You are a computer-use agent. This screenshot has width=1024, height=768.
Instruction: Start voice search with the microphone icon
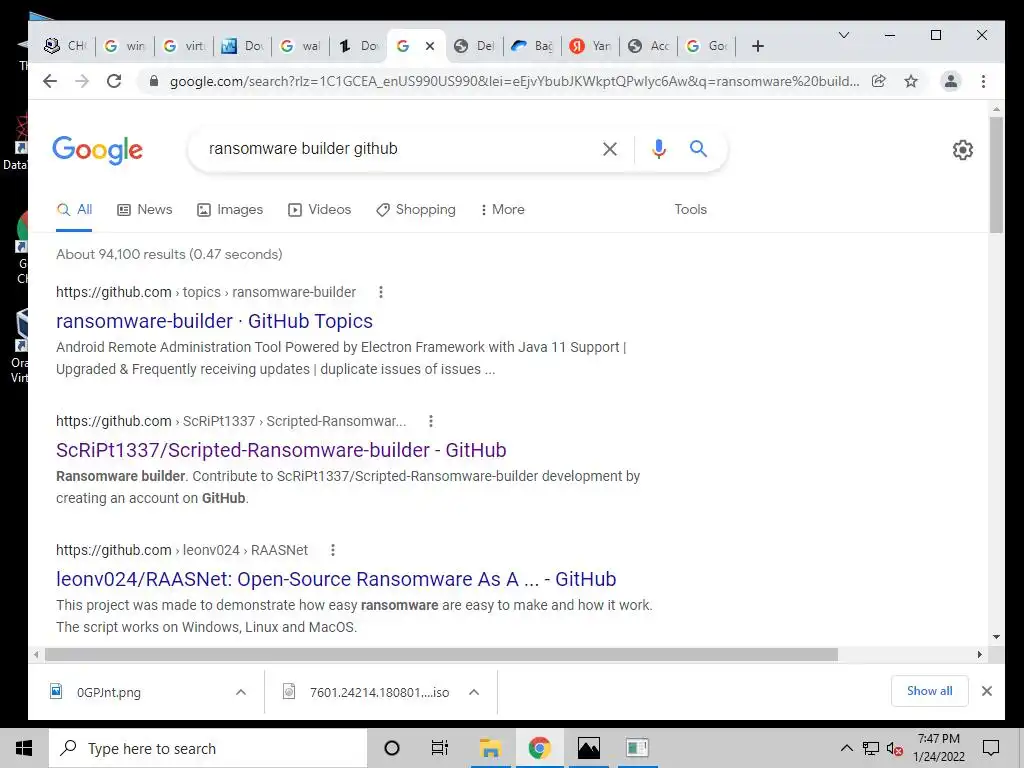pyautogui.click(x=659, y=149)
